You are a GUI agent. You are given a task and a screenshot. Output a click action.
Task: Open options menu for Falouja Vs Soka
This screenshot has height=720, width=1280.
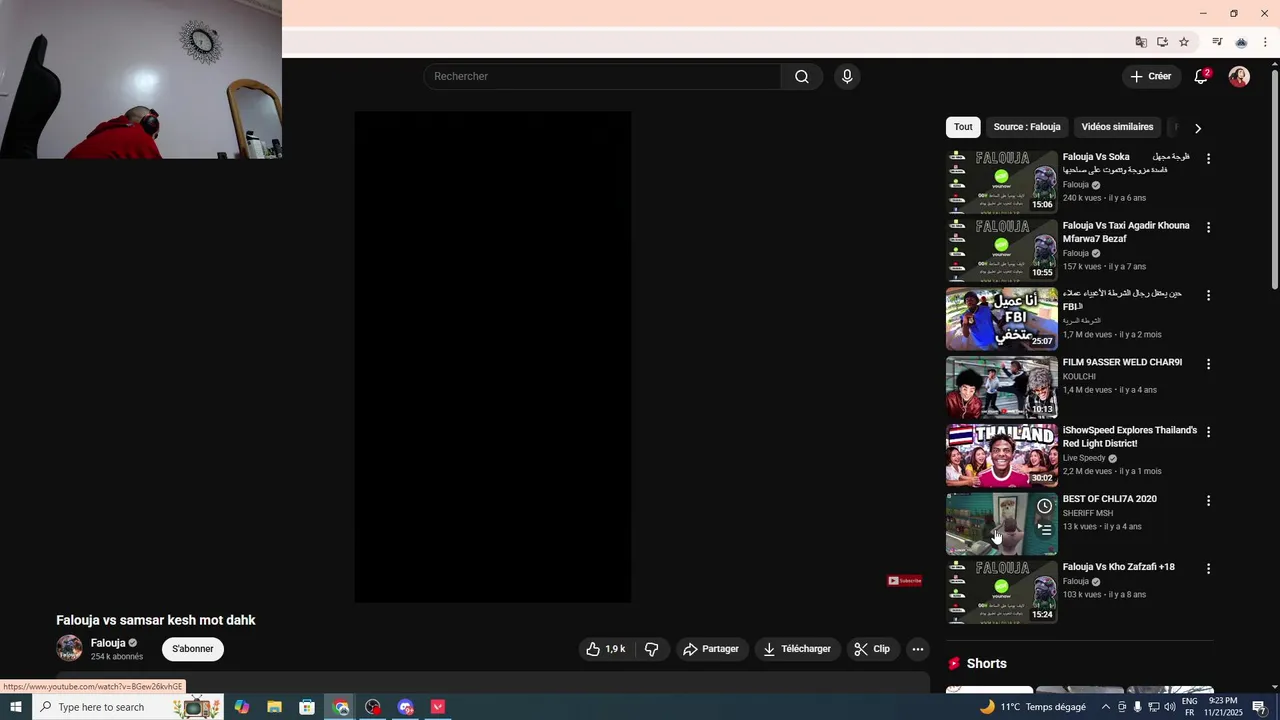pyautogui.click(x=1208, y=159)
